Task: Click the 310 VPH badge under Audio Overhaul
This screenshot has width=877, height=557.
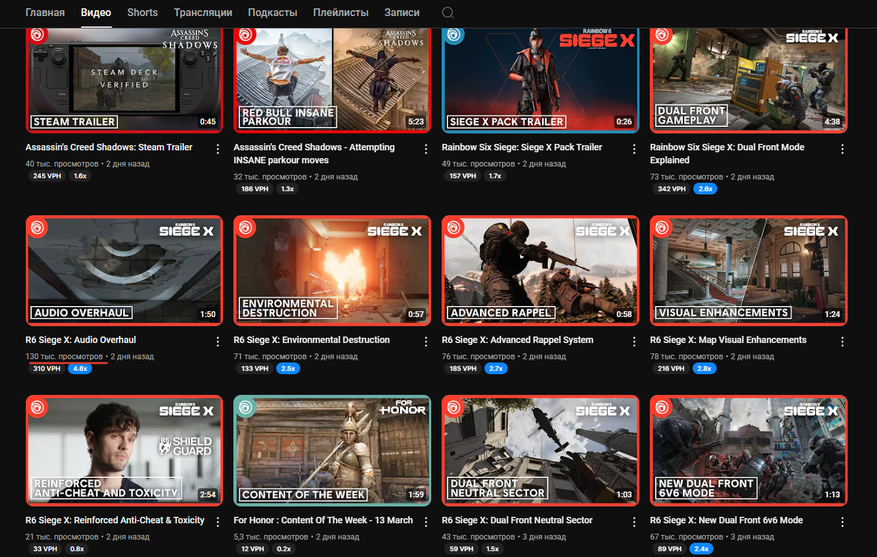Action: point(46,369)
